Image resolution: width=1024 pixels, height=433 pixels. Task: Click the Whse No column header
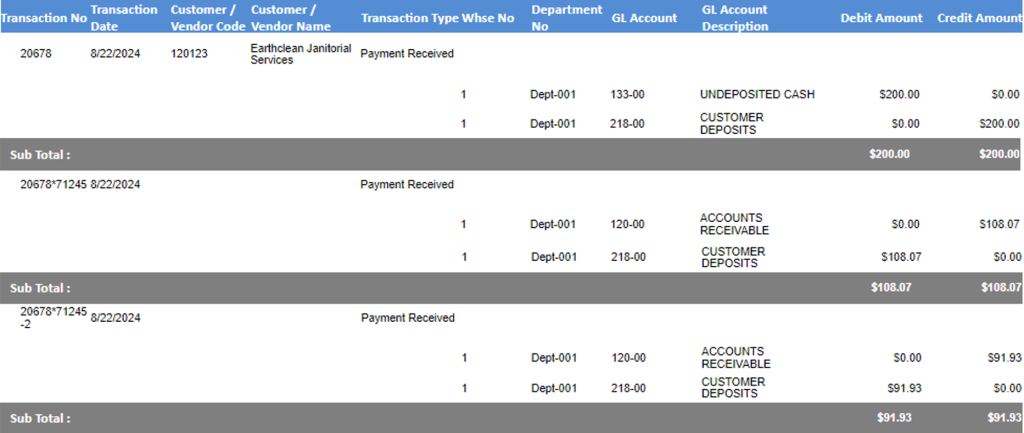[488, 18]
